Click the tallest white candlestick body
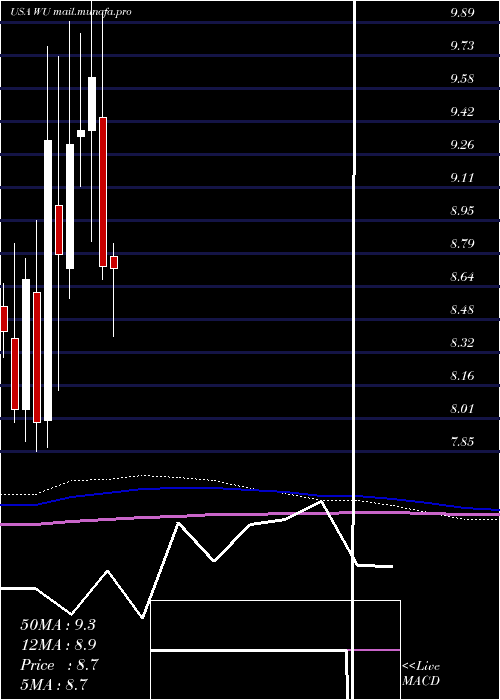Screen dimensions: 500x700 click(x=48, y=280)
